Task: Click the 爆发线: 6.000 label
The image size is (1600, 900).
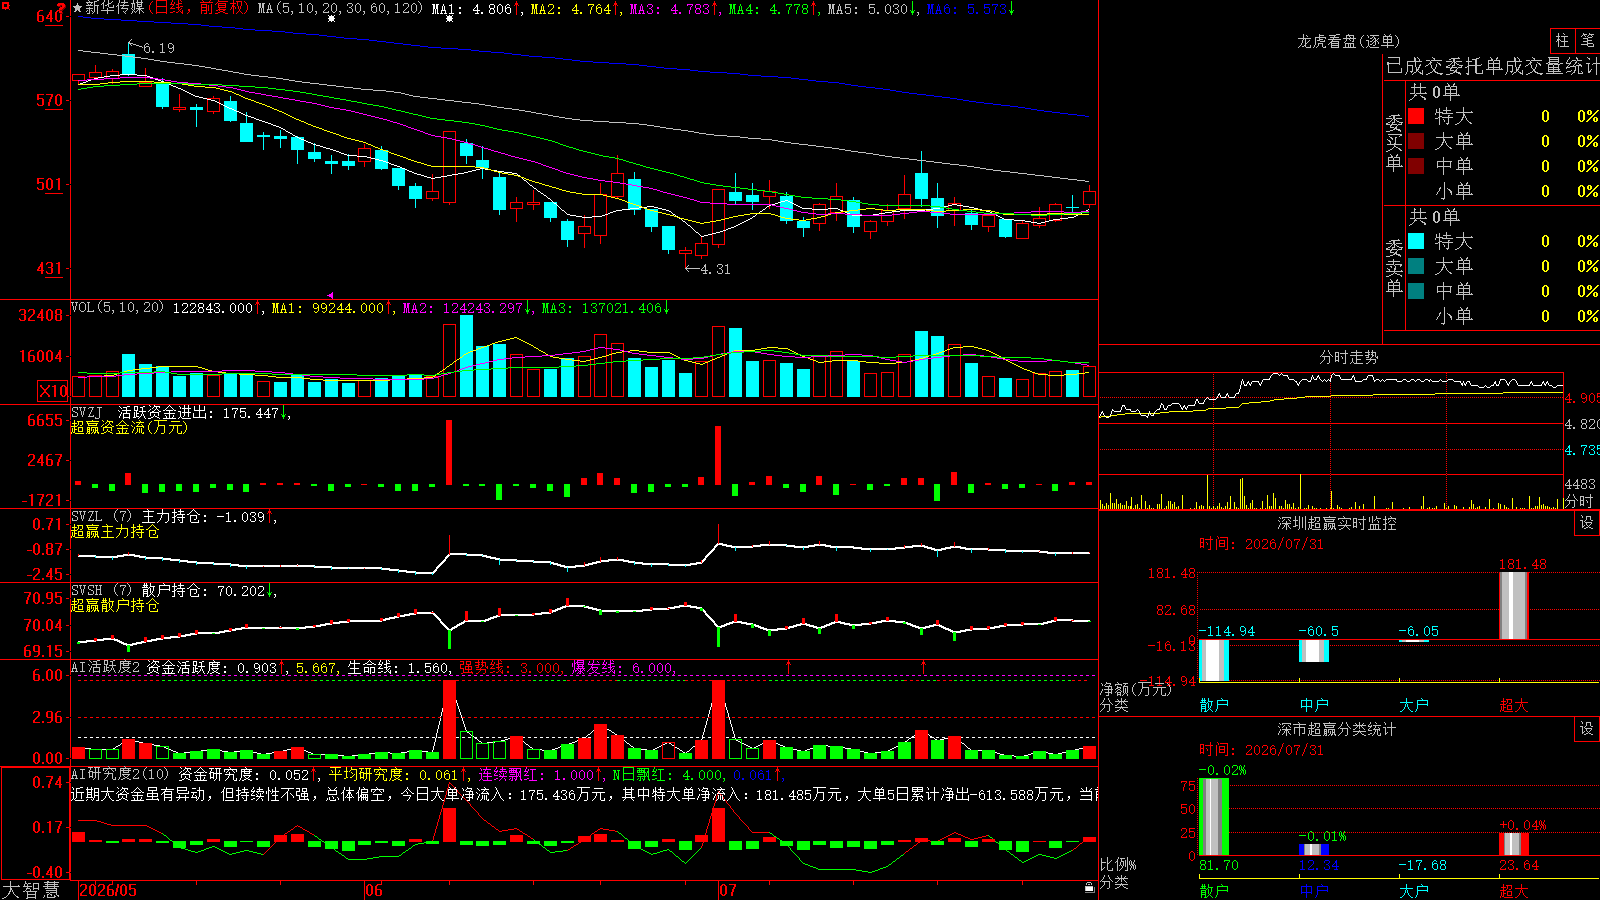Action: (x=622, y=667)
